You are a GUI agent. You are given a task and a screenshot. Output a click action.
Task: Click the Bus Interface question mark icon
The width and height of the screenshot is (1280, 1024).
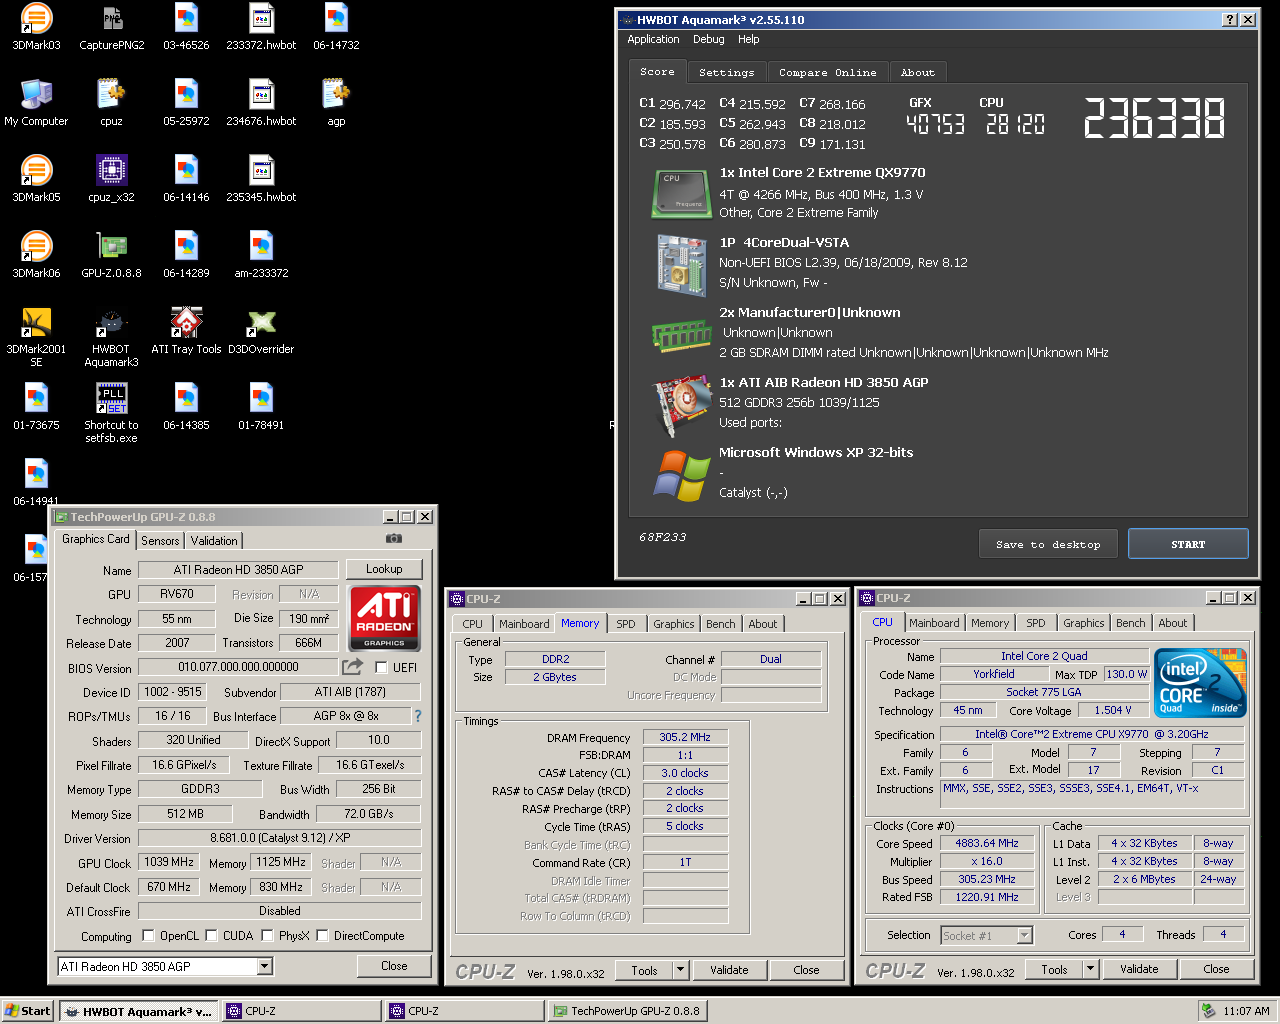(x=418, y=716)
